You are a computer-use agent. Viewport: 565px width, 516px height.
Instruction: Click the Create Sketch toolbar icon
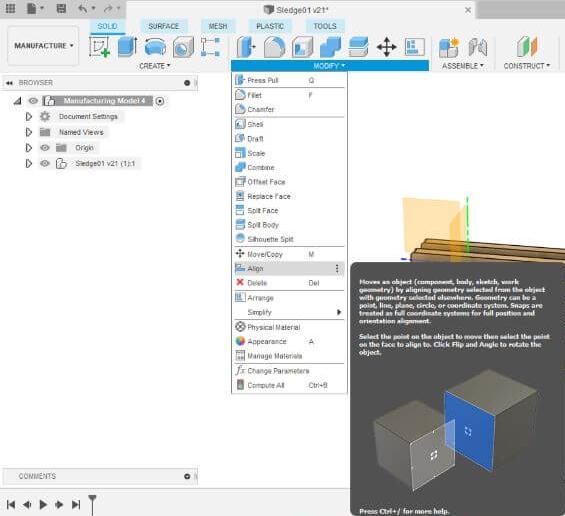(99, 47)
